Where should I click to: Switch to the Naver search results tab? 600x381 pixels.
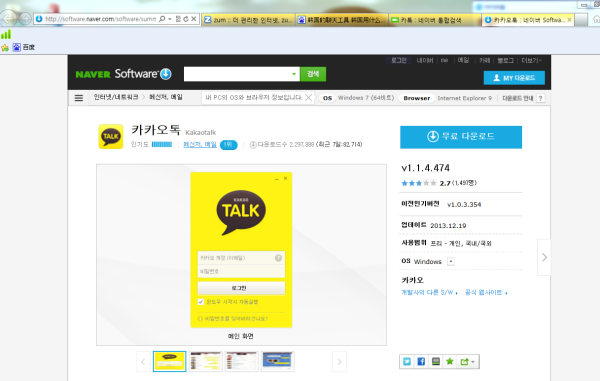tap(435, 20)
